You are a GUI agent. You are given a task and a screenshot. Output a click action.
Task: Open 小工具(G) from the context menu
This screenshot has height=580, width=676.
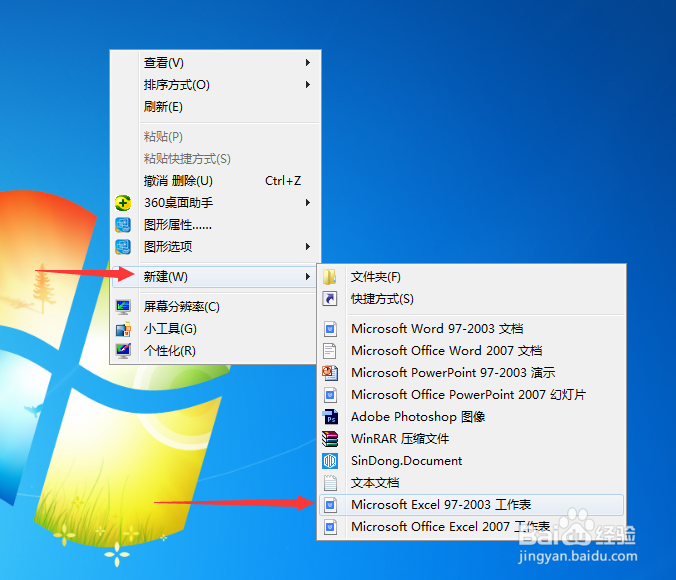pos(214,329)
